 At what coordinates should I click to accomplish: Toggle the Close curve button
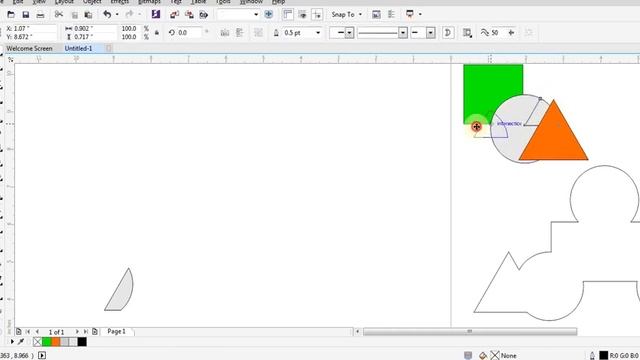click(x=448, y=33)
